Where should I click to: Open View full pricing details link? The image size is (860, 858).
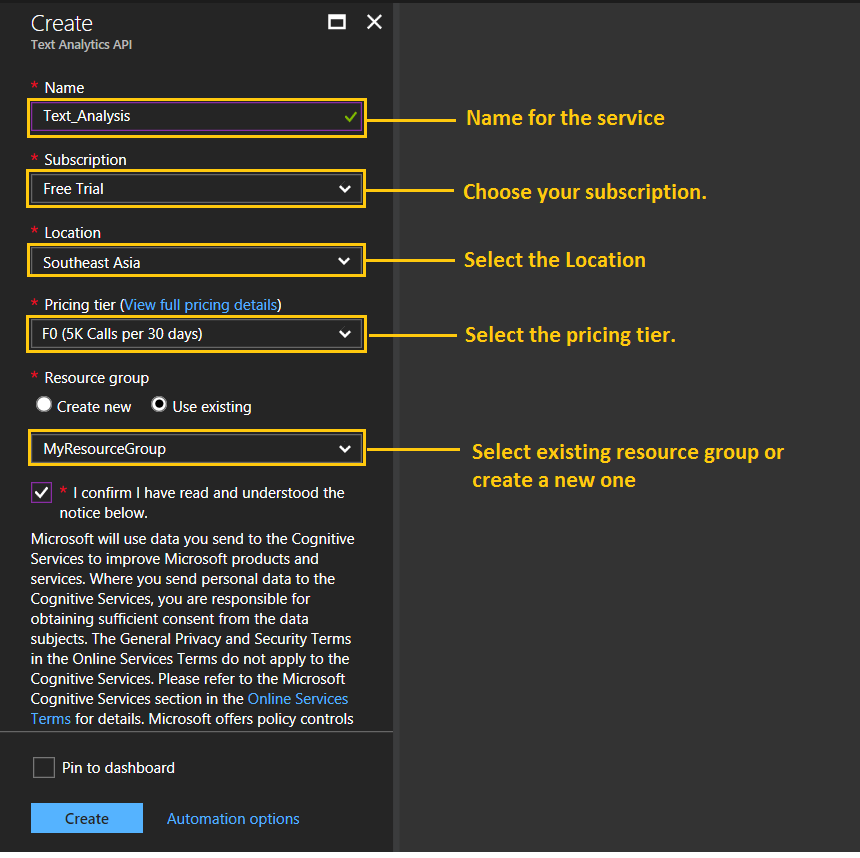[201, 305]
